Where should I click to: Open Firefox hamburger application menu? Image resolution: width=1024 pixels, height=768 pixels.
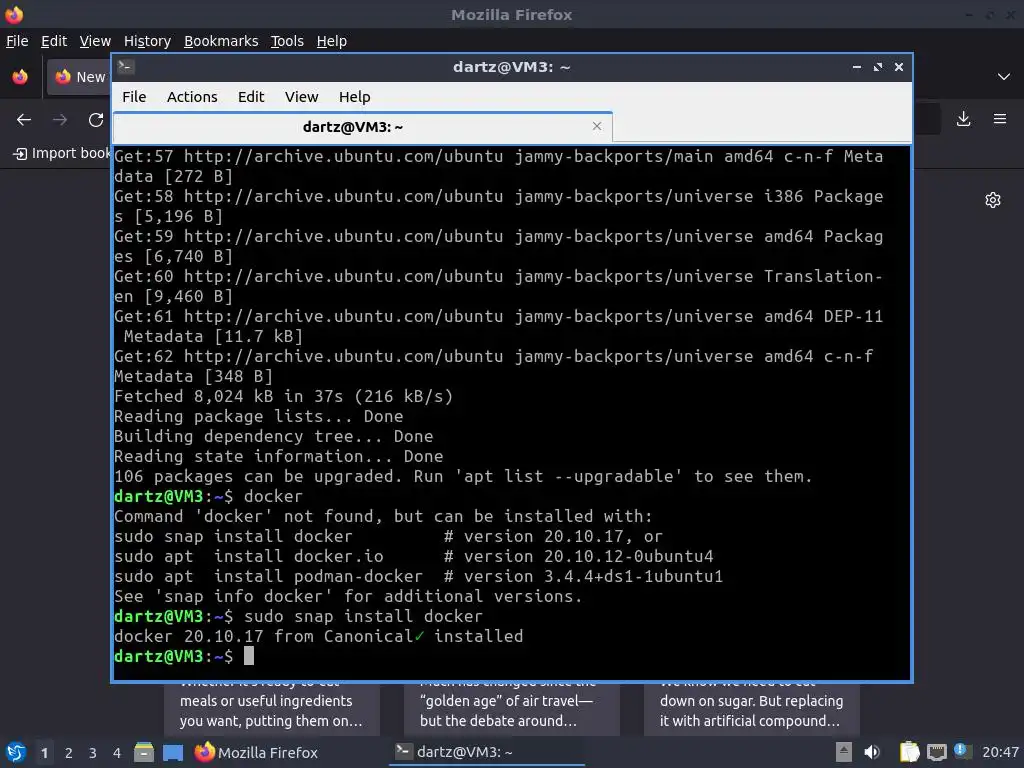pyautogui.click(x=1000, y=119)
